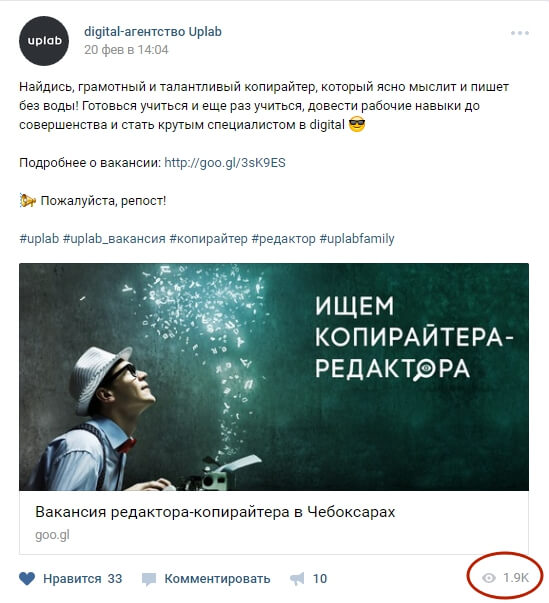The image size is (549, 603).
Task: Open the three-dots post options menu
Action: [x=520, y=33]
